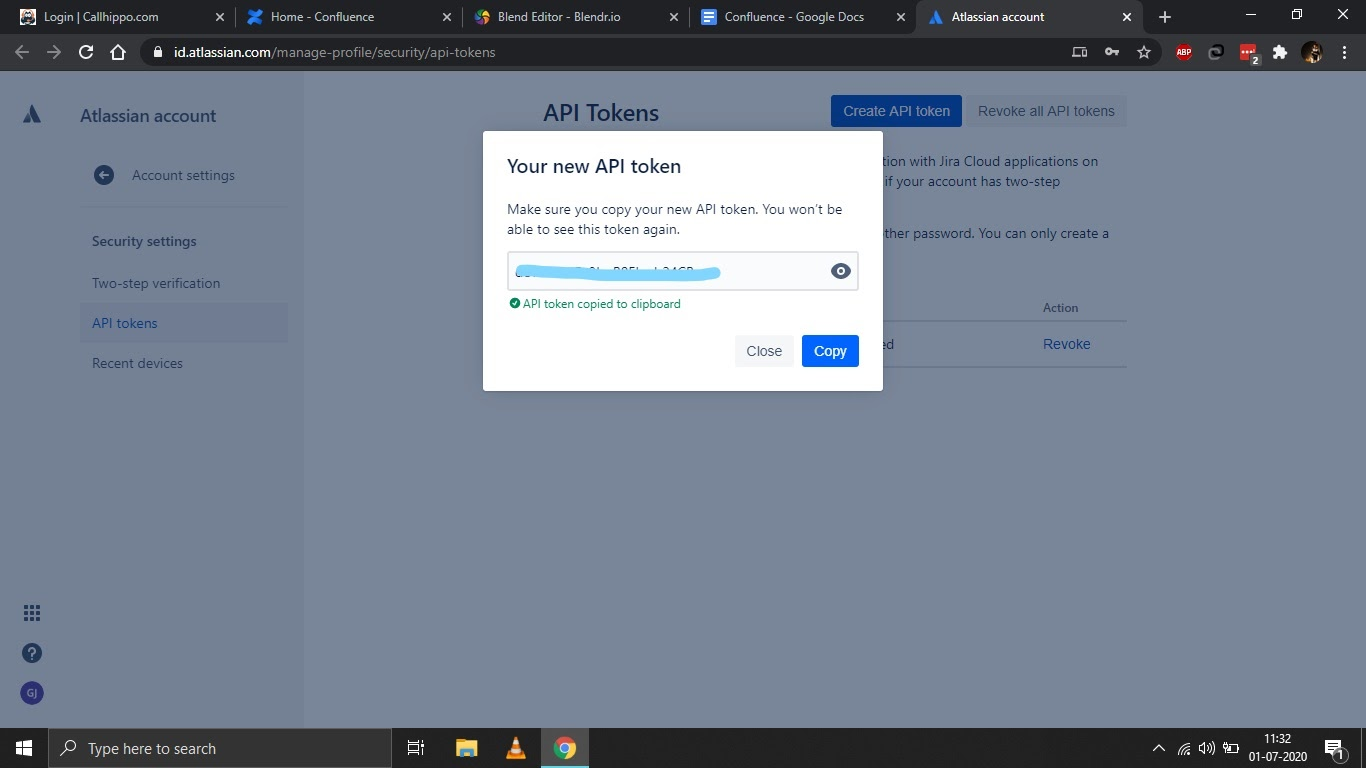Image resolution: width=1366 pixels, height=768 pixels.
Task: Open the GJ profile avatar
Action: pyautogui.click(x=32, y=693)
